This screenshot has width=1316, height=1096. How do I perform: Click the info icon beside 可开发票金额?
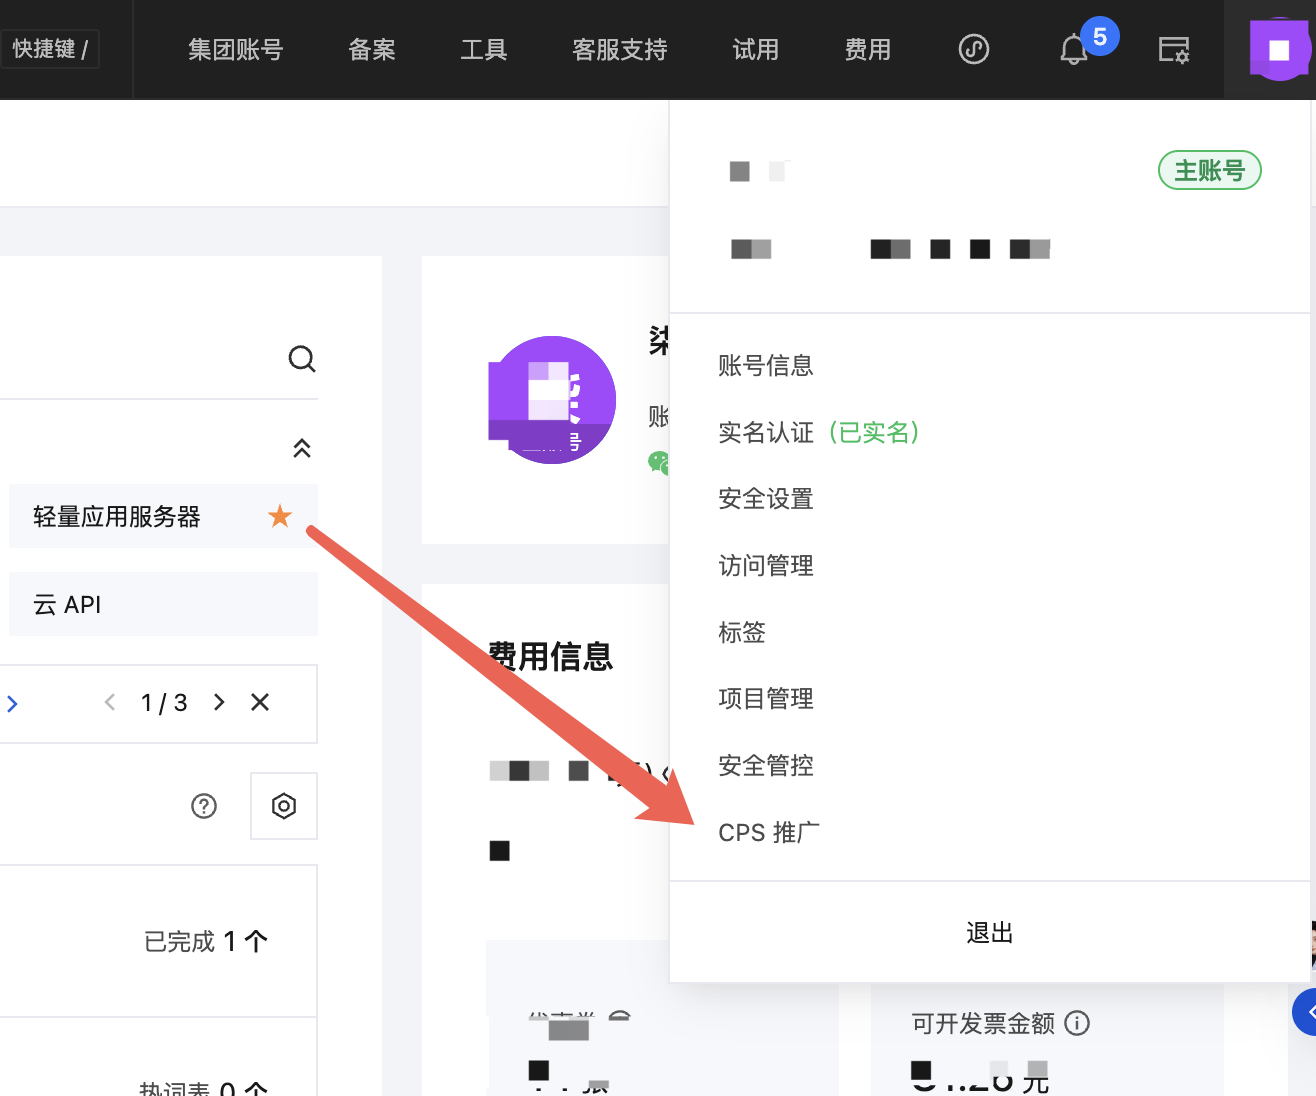click(x=1077, y=1023)
